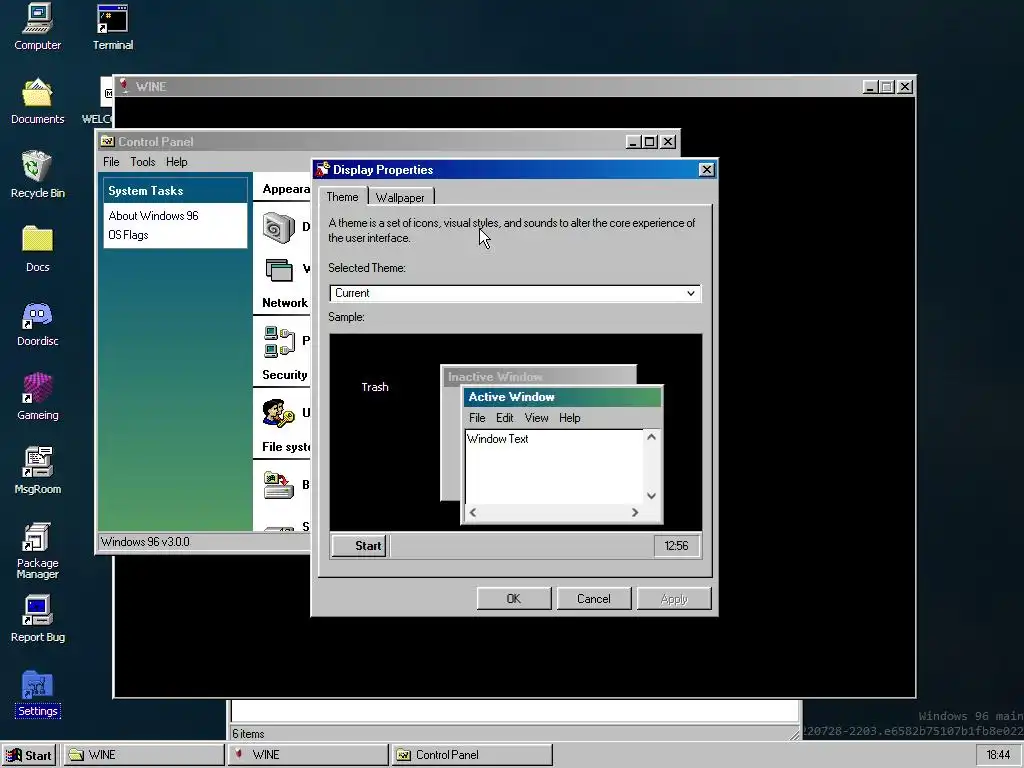Click the sample scroll up arrow in preview
Viewport: 1024px width, 768px height.
(x=651, y=437)
